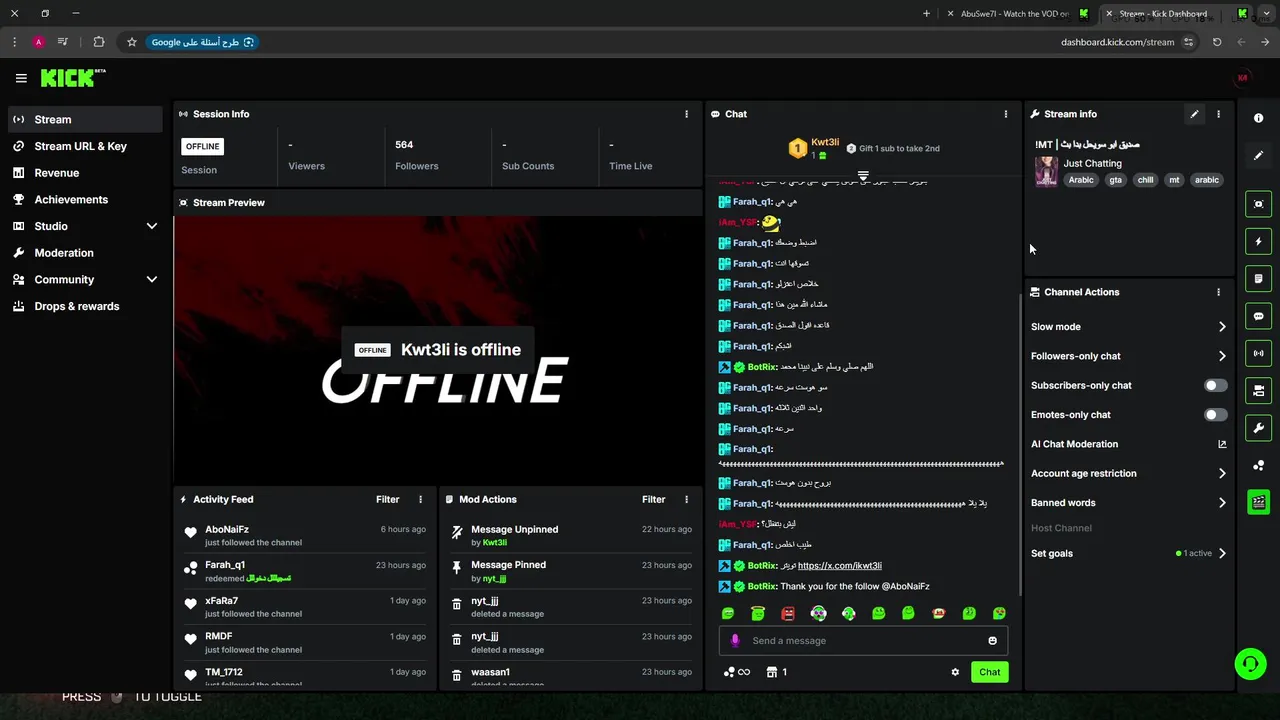Toggle Subscribers-only chat switch

coord(1215,385)
